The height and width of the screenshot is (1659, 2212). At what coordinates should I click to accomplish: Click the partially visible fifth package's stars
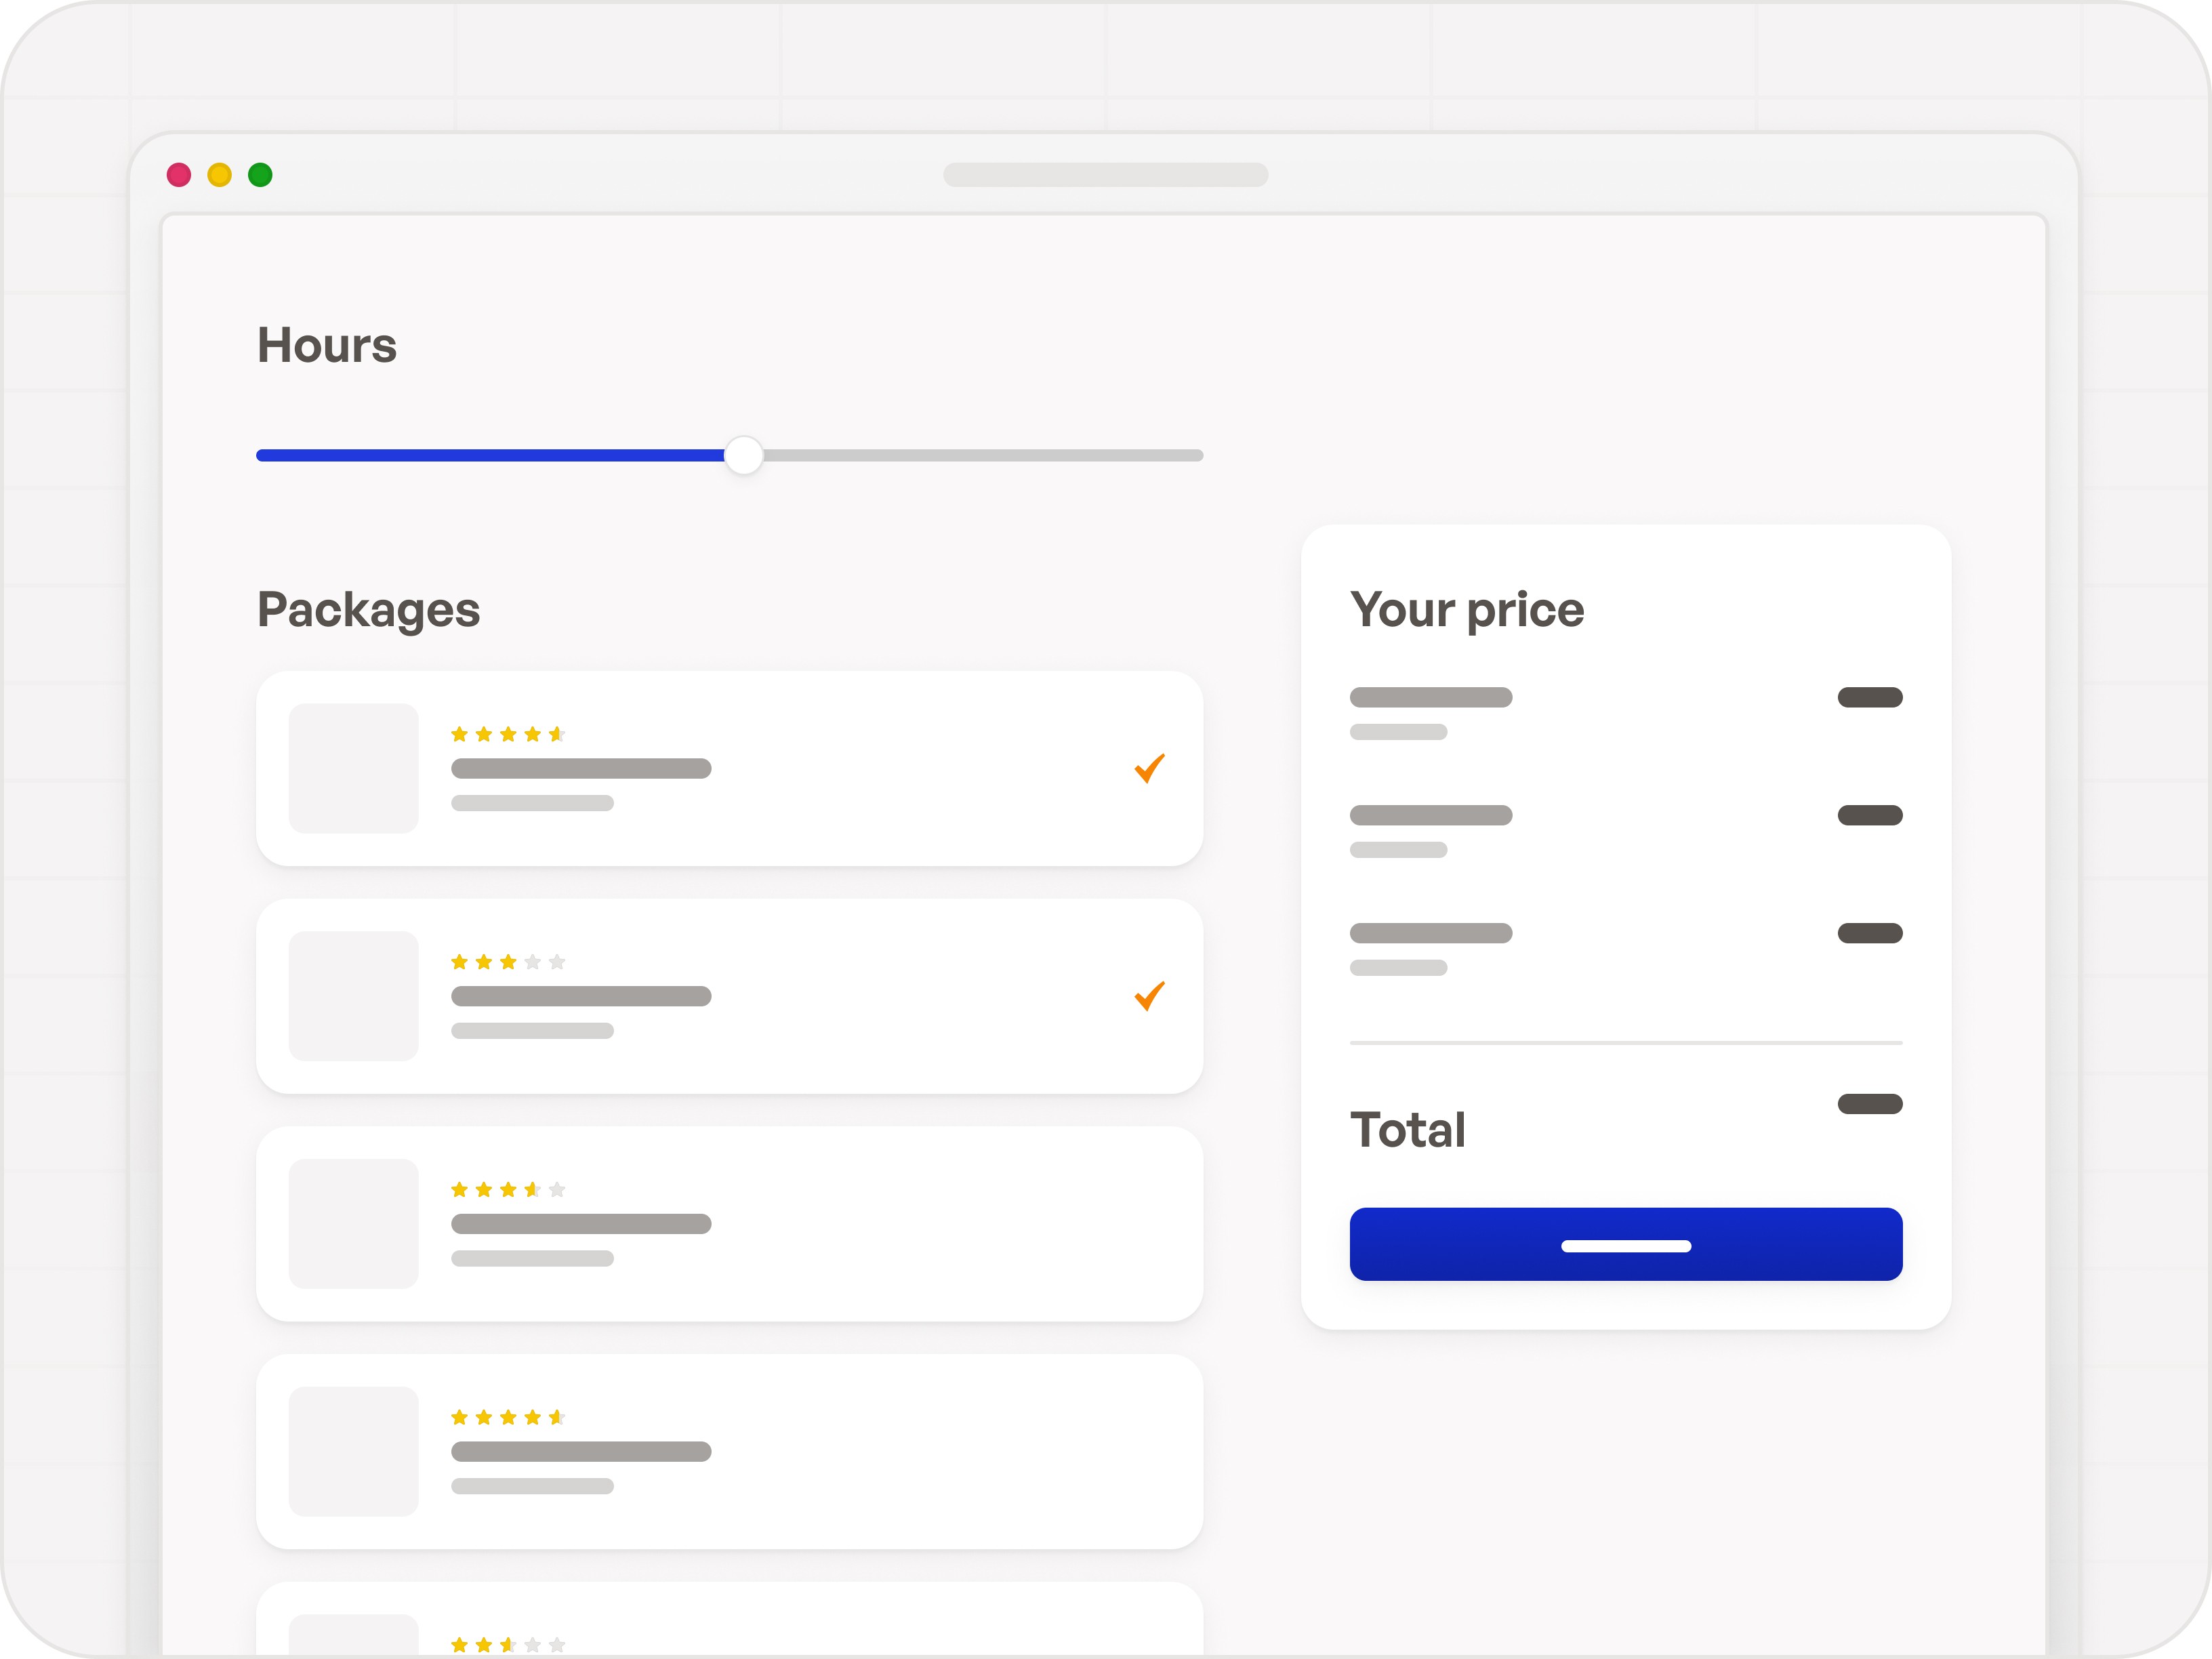point(508,1645)
